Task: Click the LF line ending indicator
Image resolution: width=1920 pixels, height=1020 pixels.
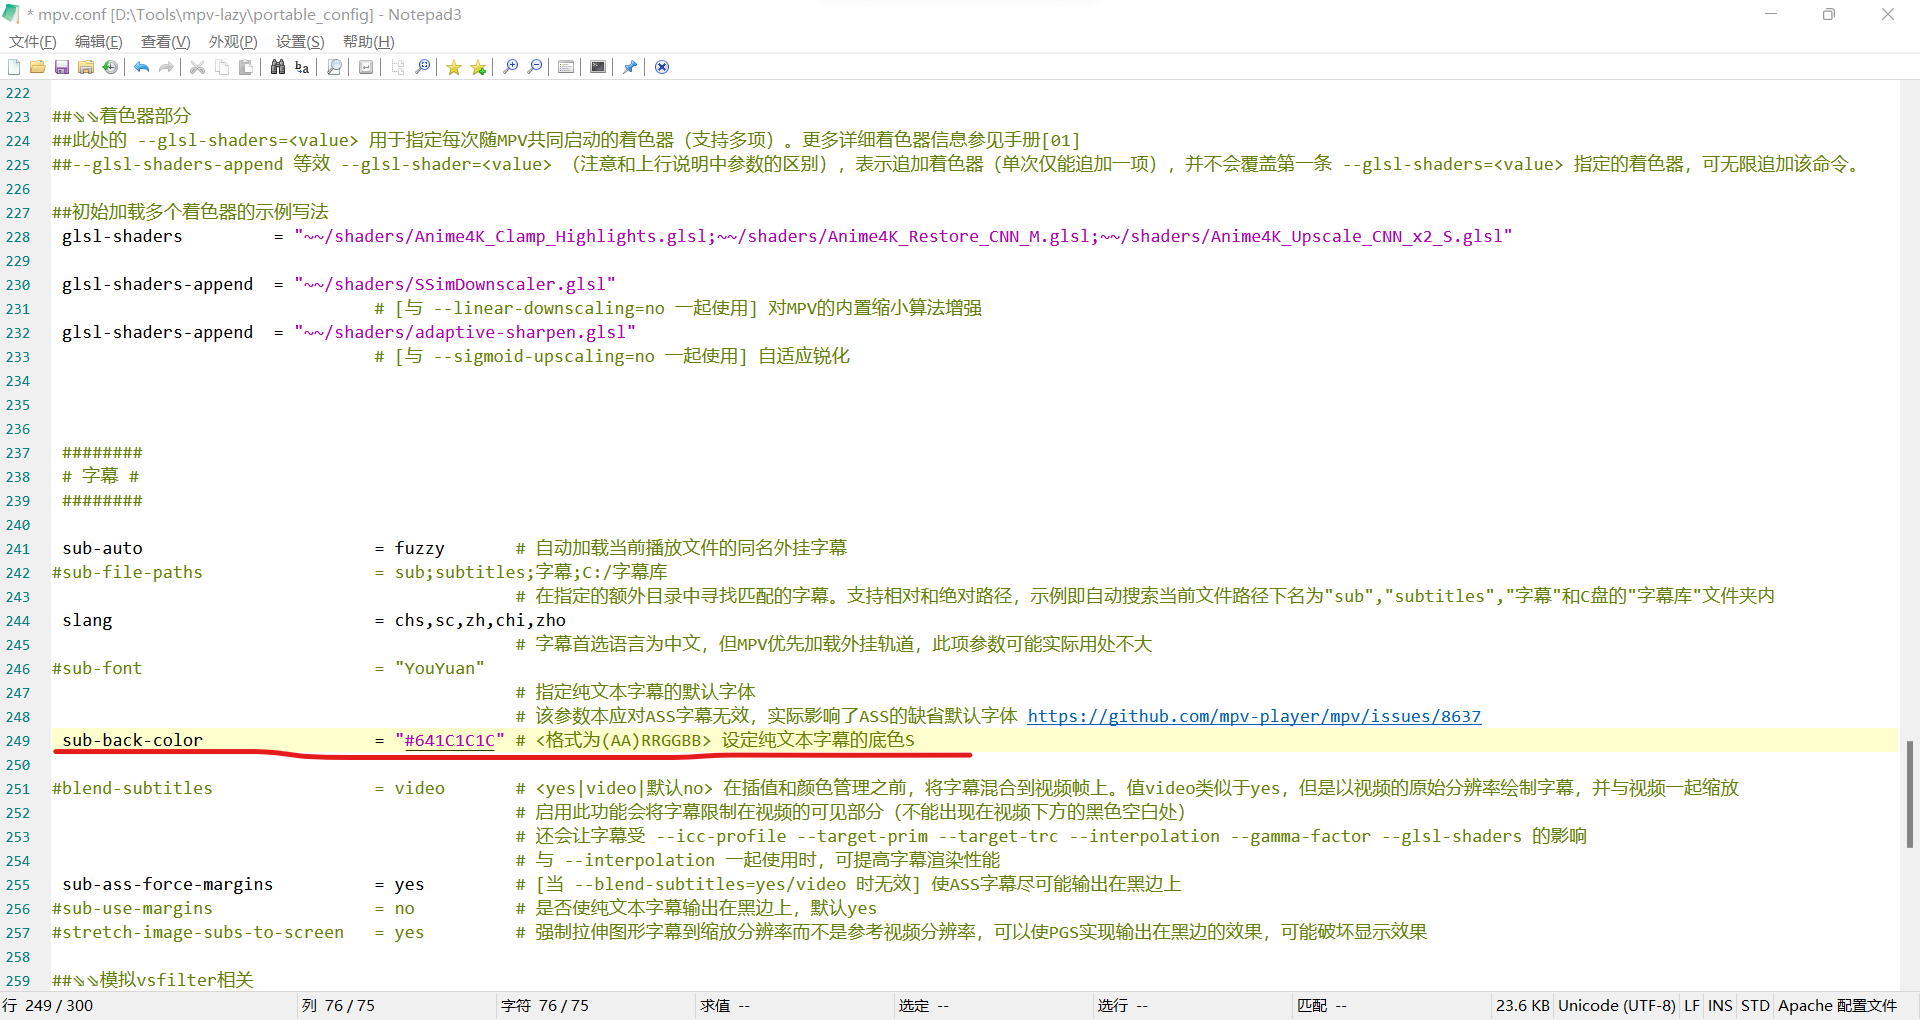Action: tap(1692, 1005)
